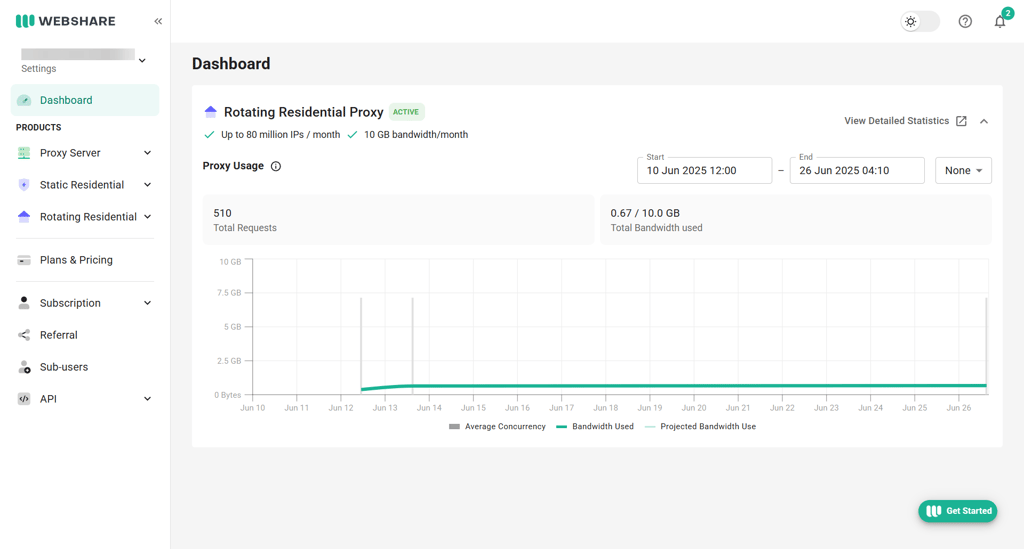This screenshot has width=1024, height=549.
Task: Collapse the Rotating Residential Proxy card
Action: tap(984, 121)
